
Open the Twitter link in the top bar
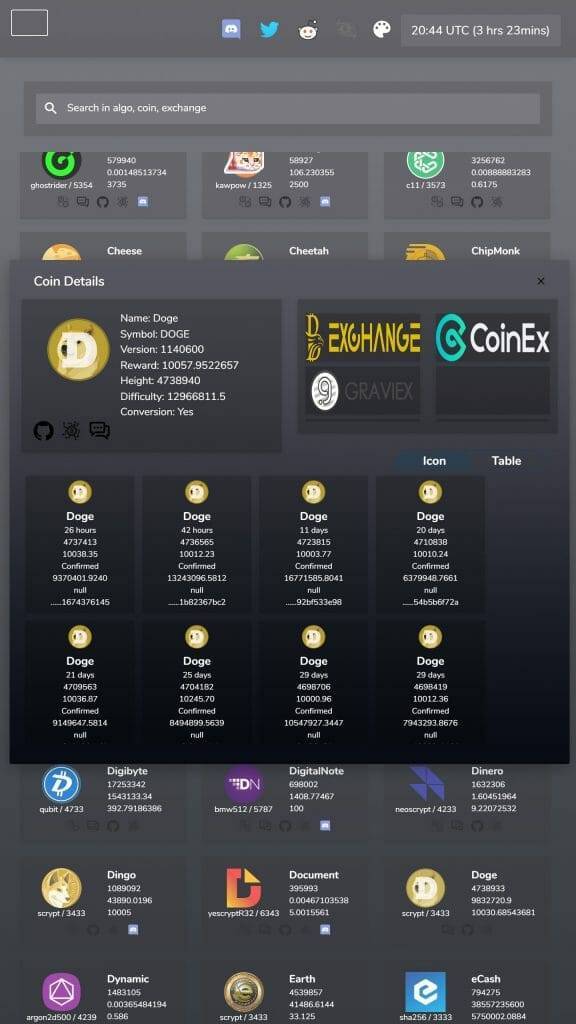coord(269,29)
